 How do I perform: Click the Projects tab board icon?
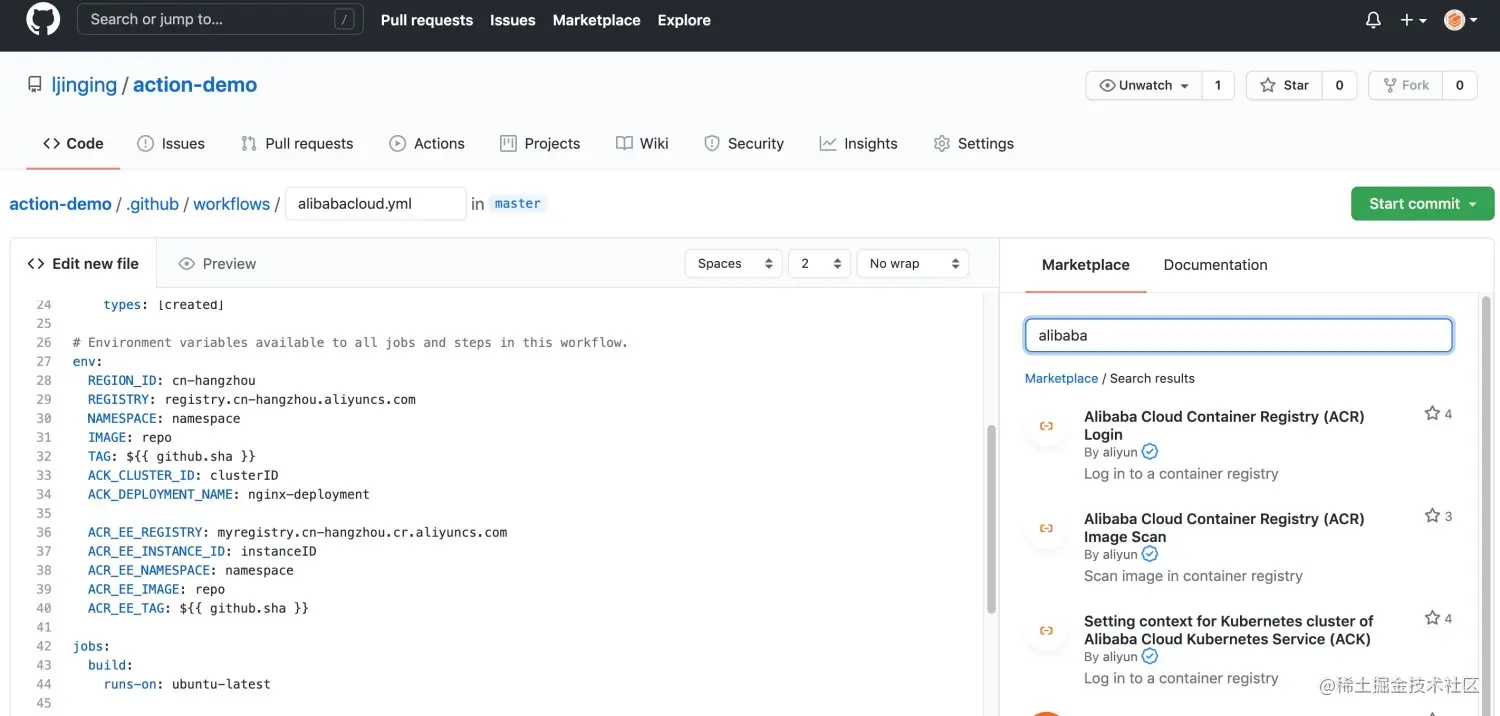tap(508, 144)
